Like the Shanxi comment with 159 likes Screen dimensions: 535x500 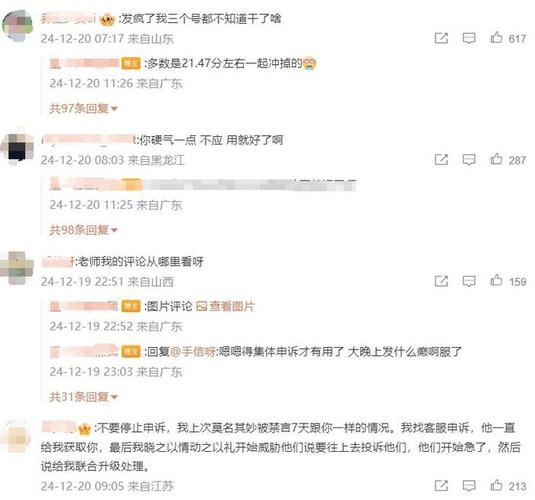[496, 281]
